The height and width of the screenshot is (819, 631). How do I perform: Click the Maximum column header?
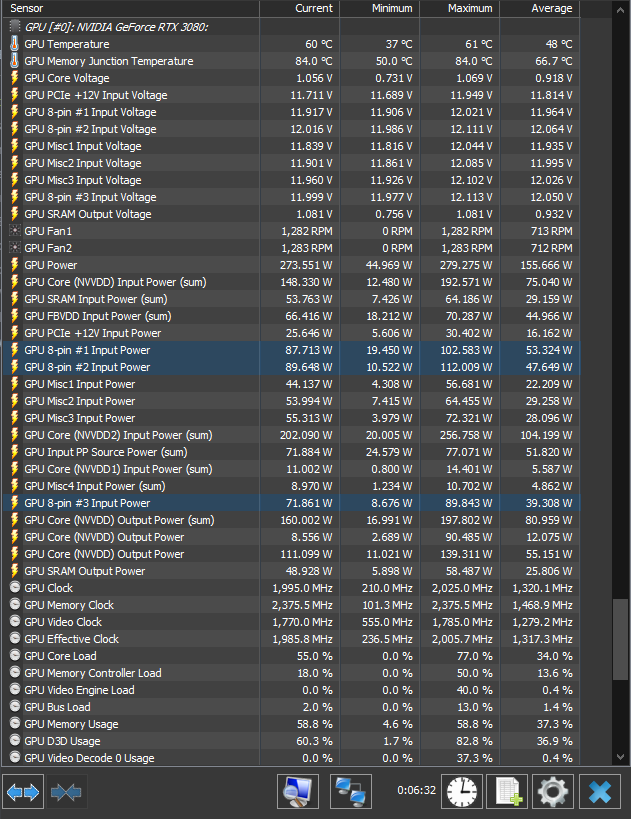click(460, 8)
